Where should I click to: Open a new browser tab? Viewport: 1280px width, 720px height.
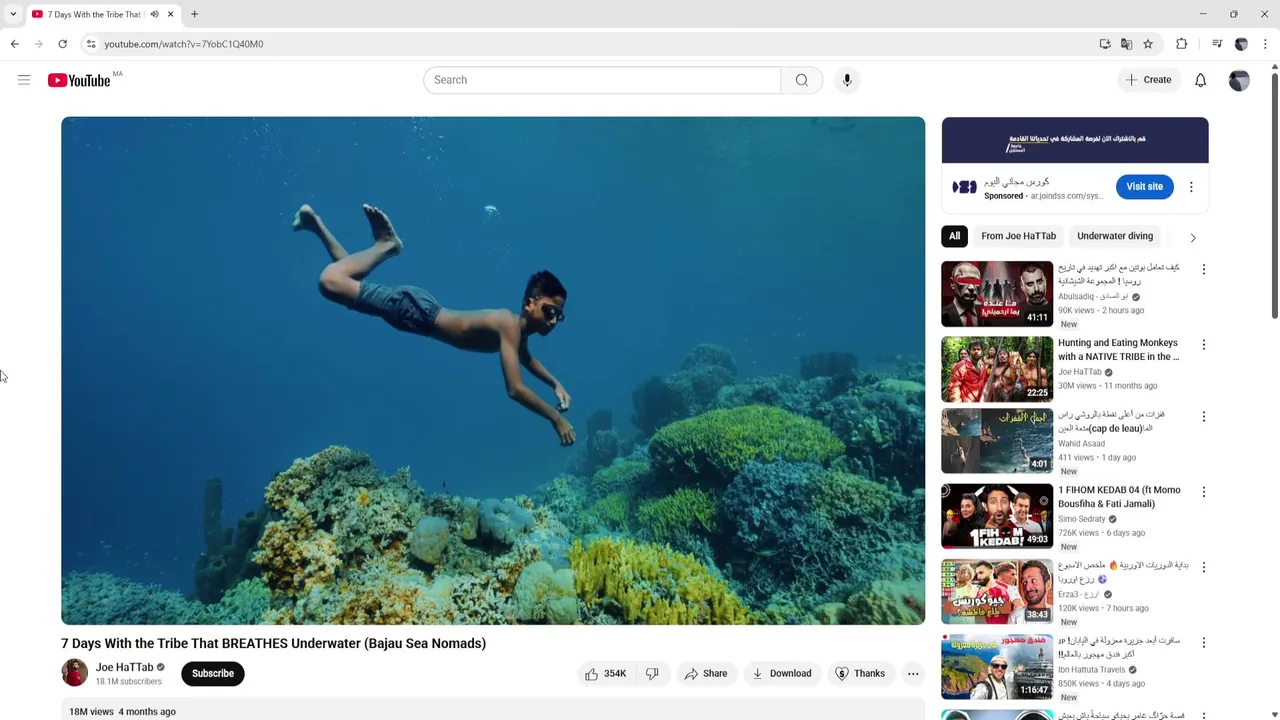pyautogui.click(x=194, y=14)
